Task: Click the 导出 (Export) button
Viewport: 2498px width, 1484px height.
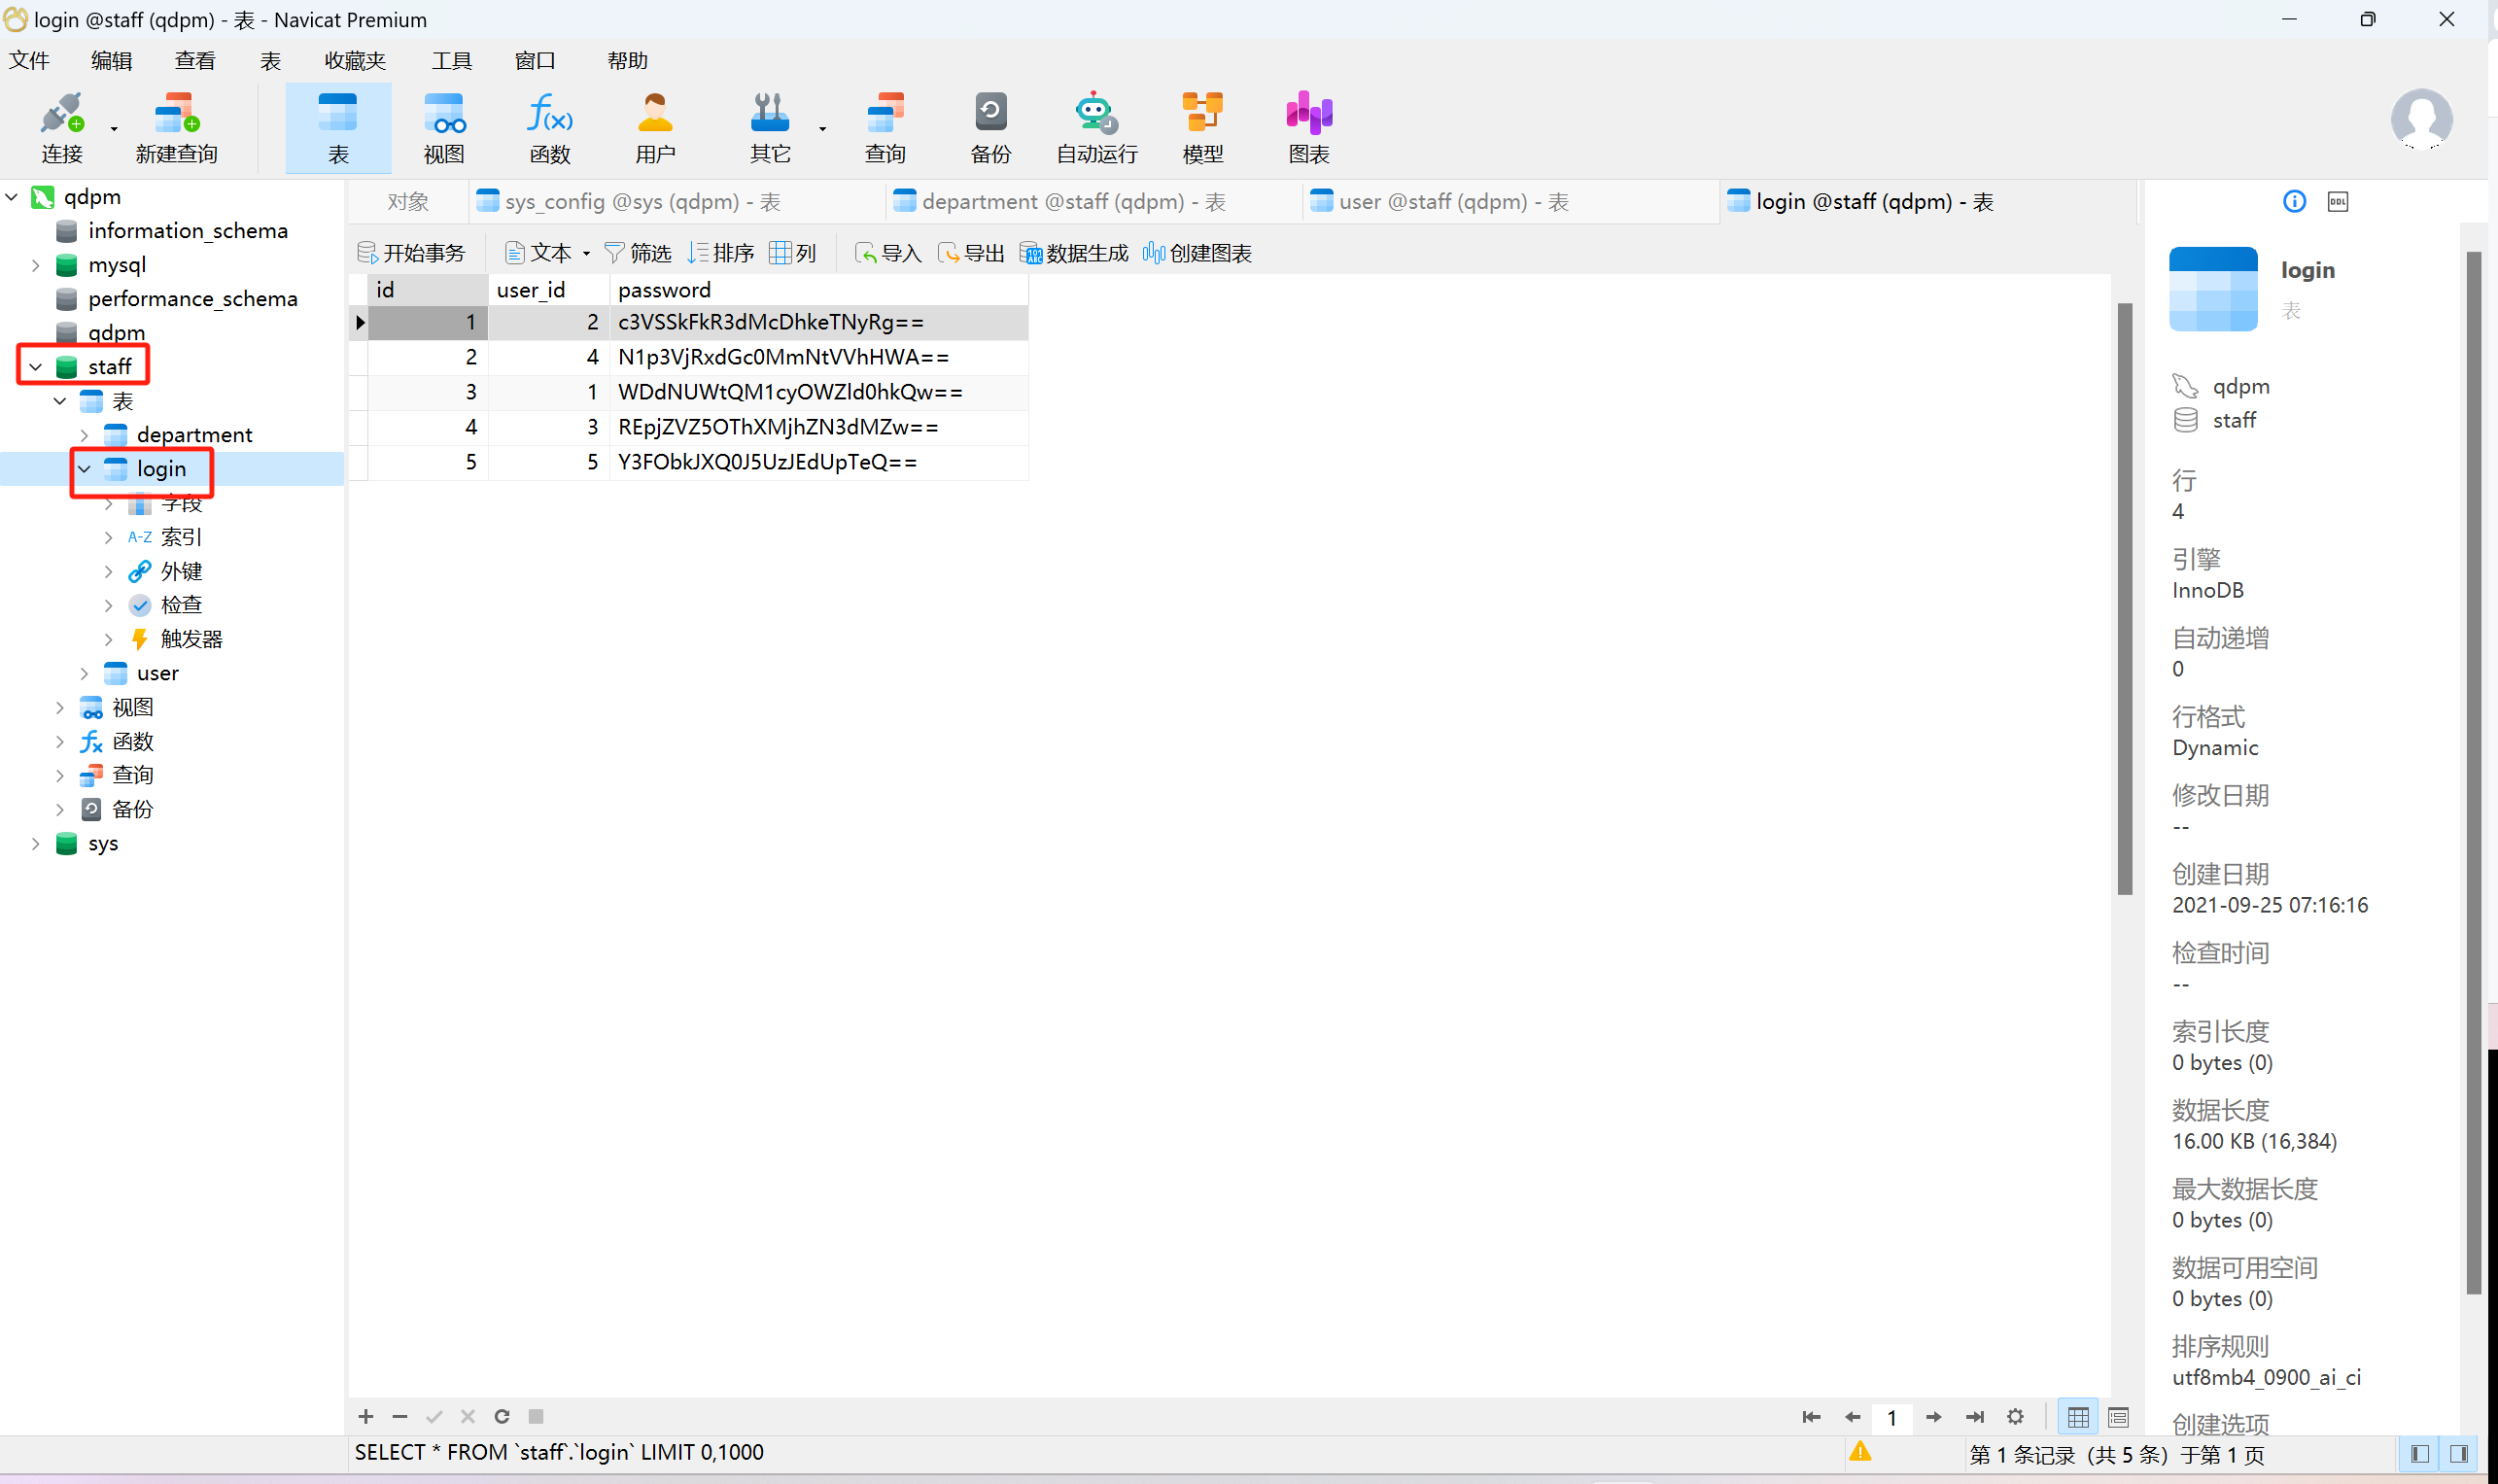Action: click(x=970, y=254)
